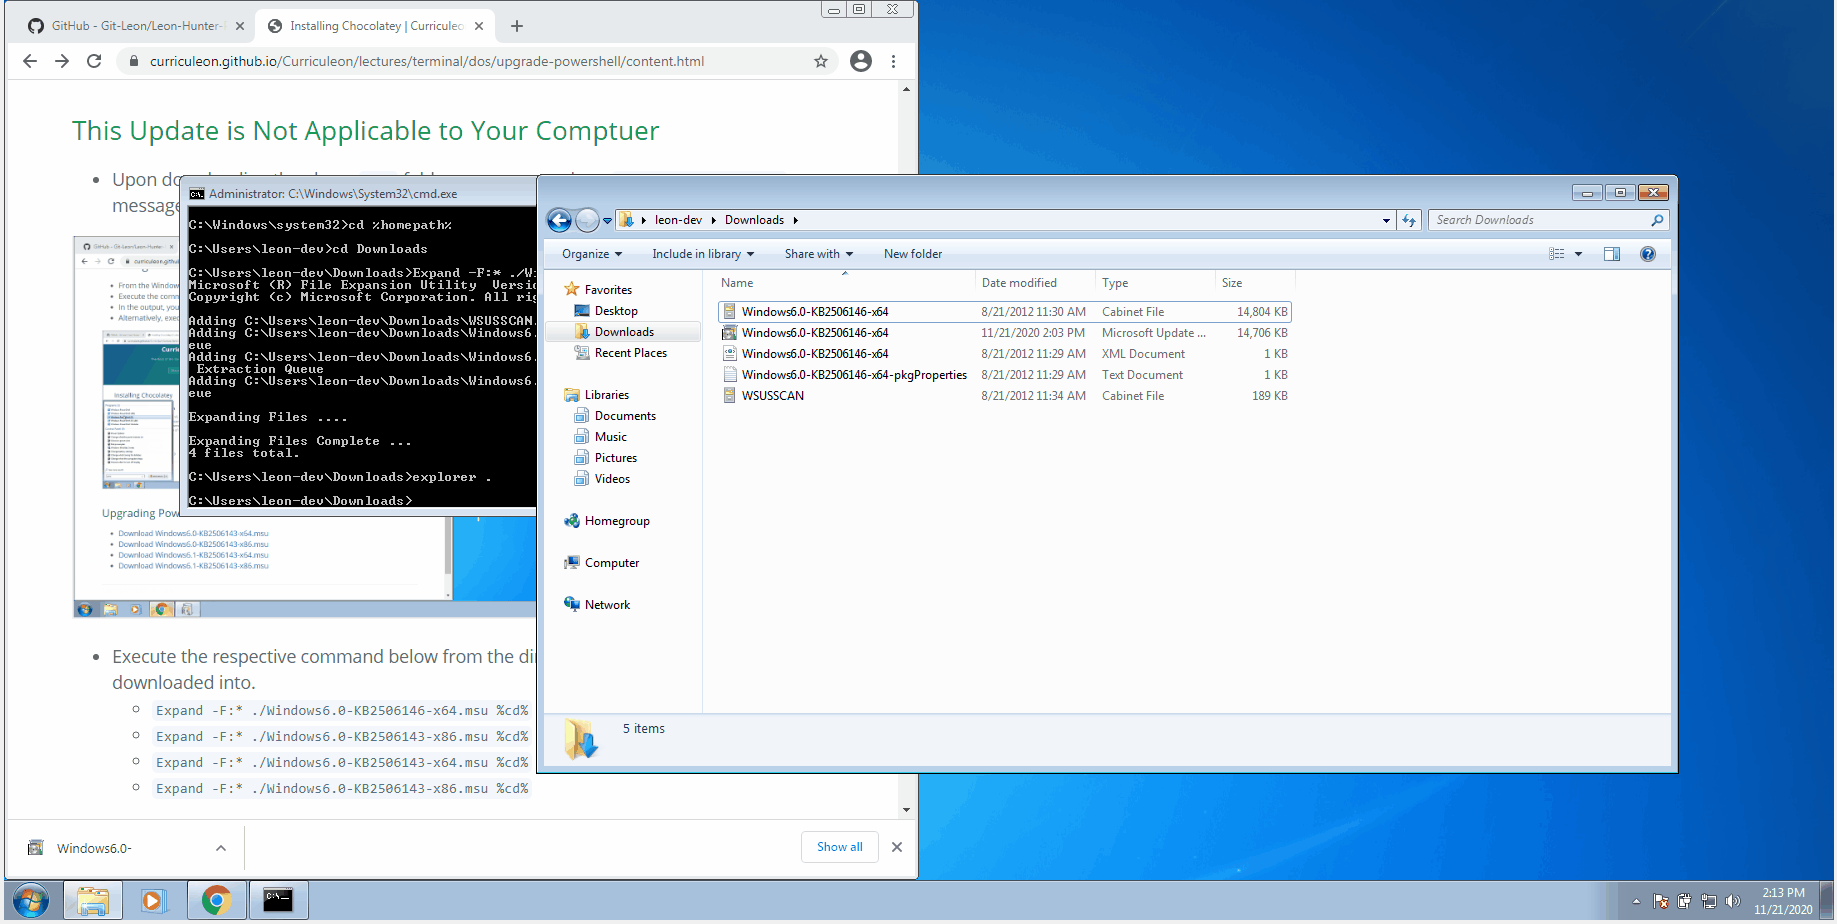
Task: Go back in Explorer window
Action: pos(559,220)
